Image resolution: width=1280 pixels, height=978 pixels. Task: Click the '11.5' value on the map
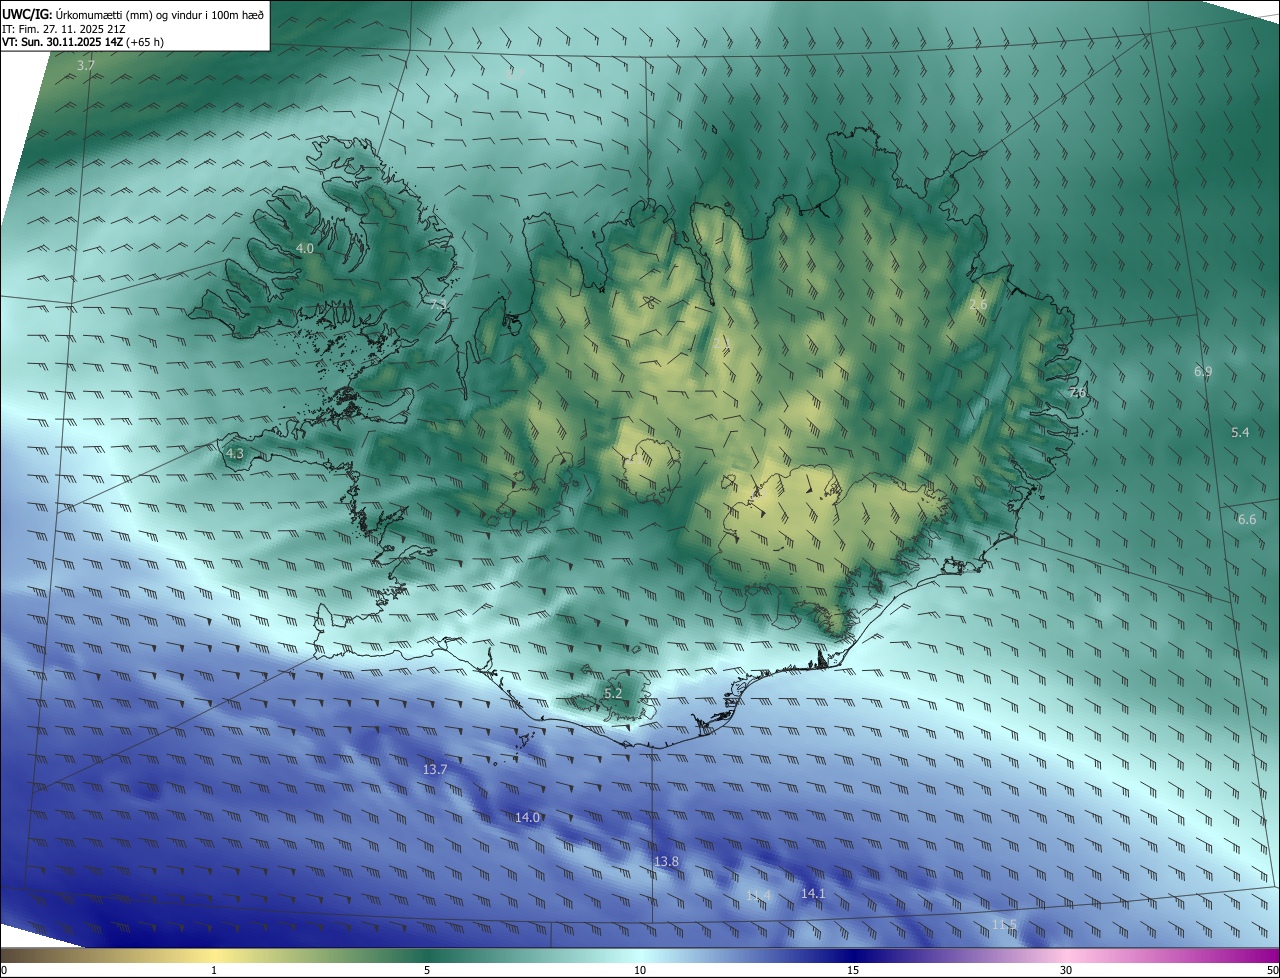[x=1004, y=924]
